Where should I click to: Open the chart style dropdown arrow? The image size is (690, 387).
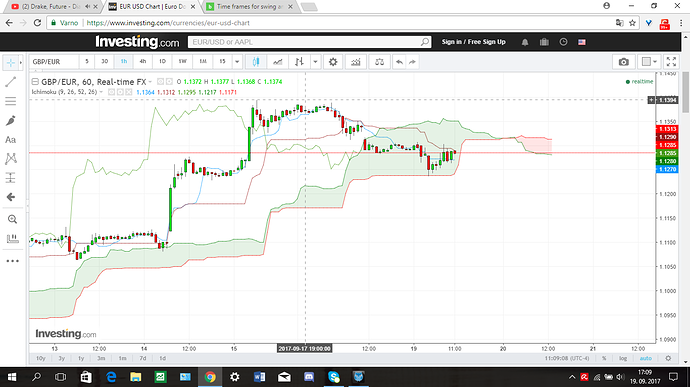(316, 62)
